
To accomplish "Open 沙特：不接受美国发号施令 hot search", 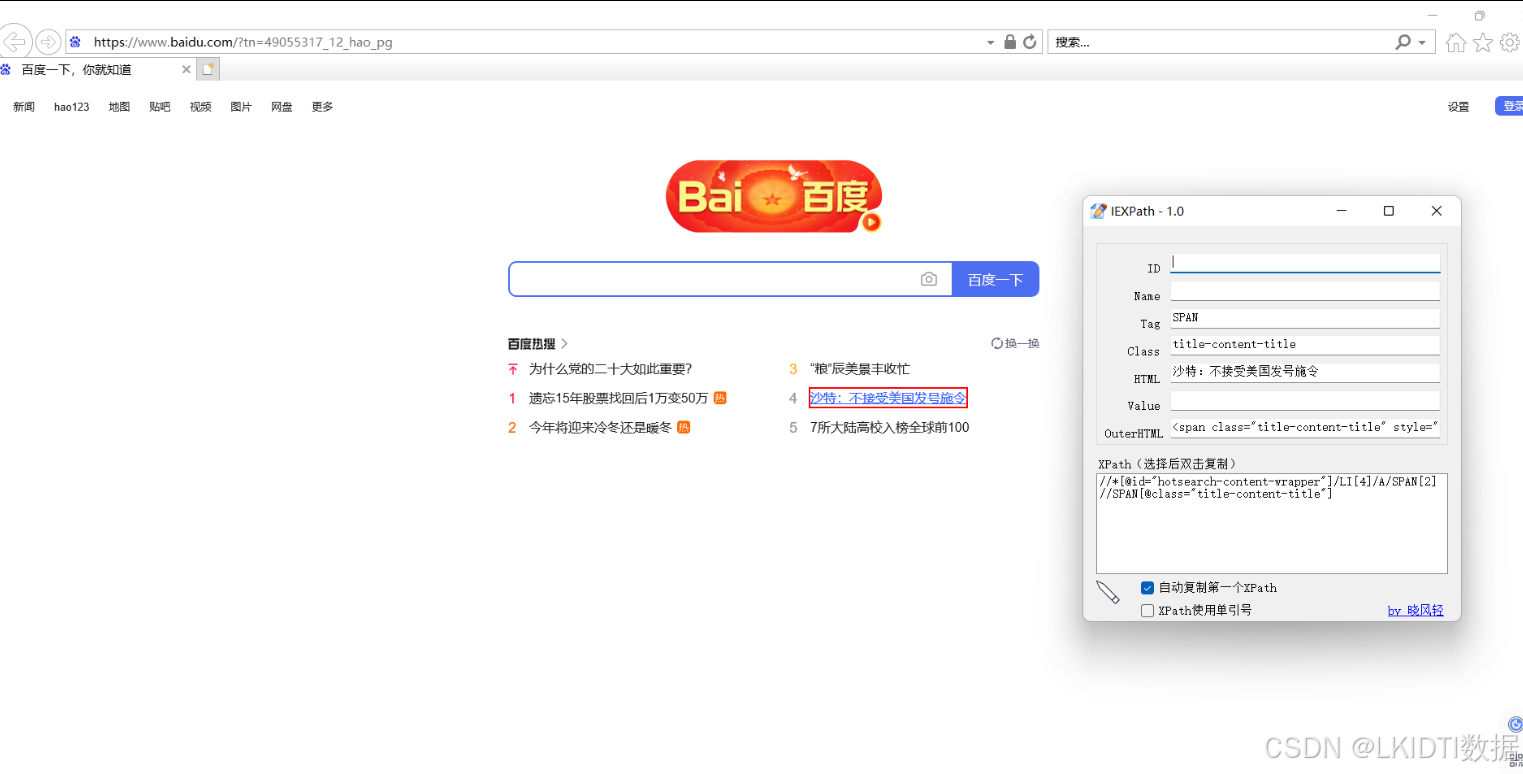I will [888, 398].
